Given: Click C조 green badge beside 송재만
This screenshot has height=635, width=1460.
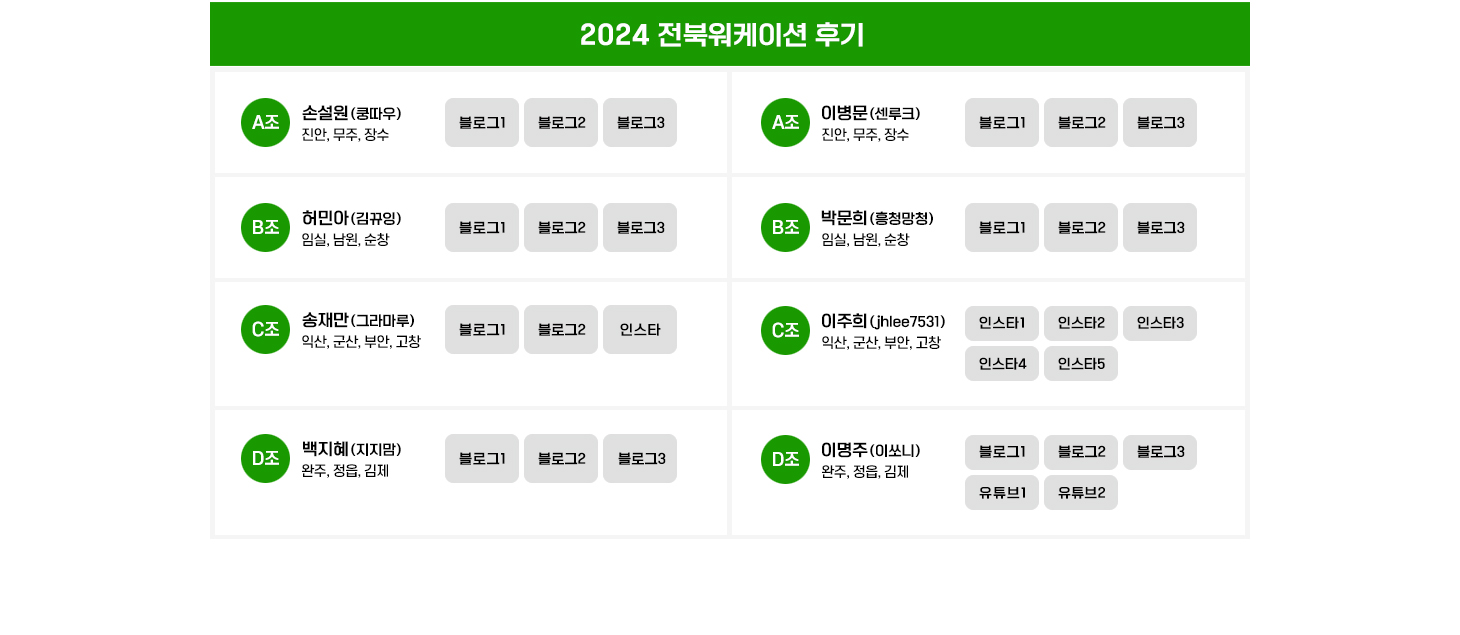Looking at the screenshot, I should [265, 330].
